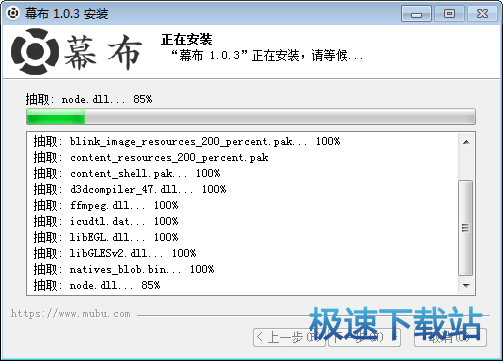Image resolution: width=503 pixels, height=361 pixels.
Task: Click the log scrollbar up arrow
Action: (466, 142)
